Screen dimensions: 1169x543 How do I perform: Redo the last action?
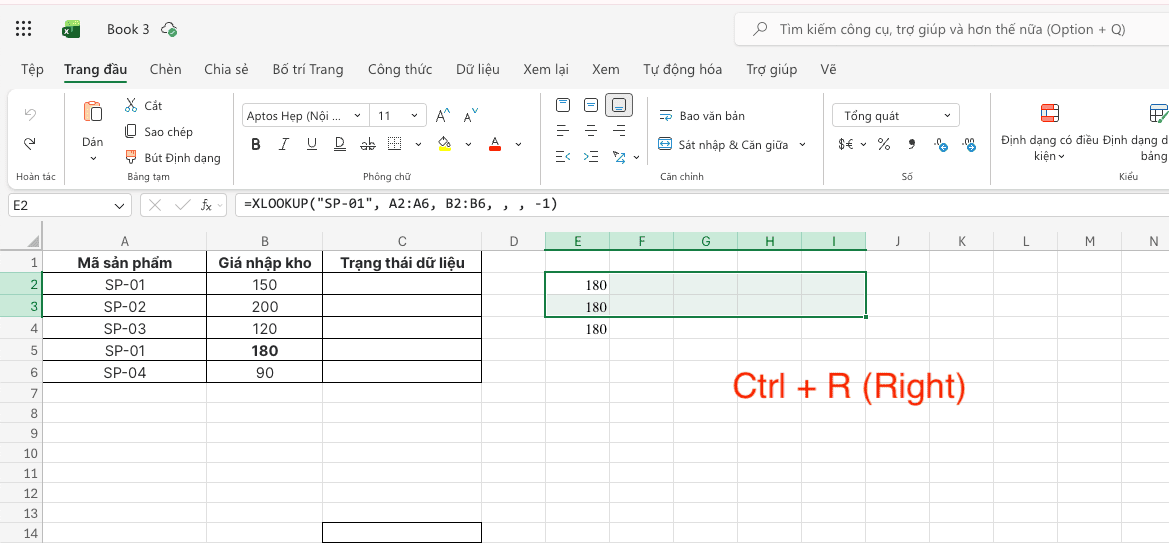click(x=31, y=143)
